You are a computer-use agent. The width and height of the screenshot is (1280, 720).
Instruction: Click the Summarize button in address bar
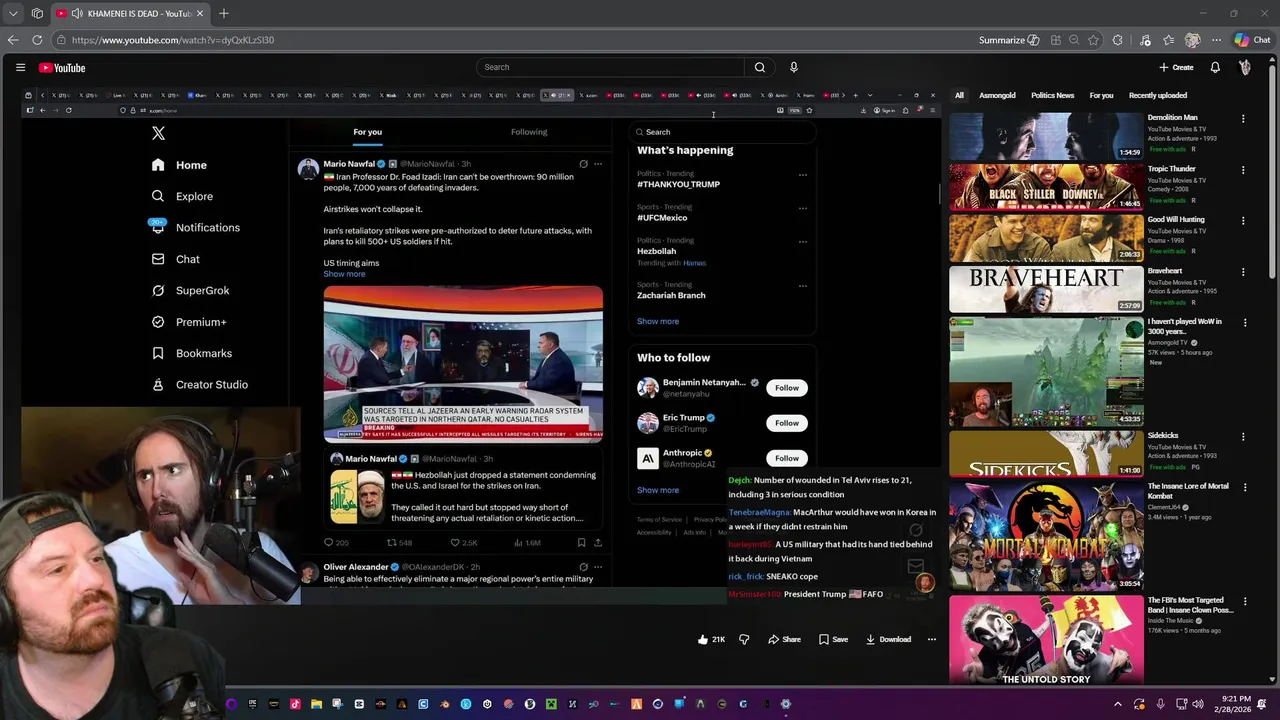[x=1008, y=40]
